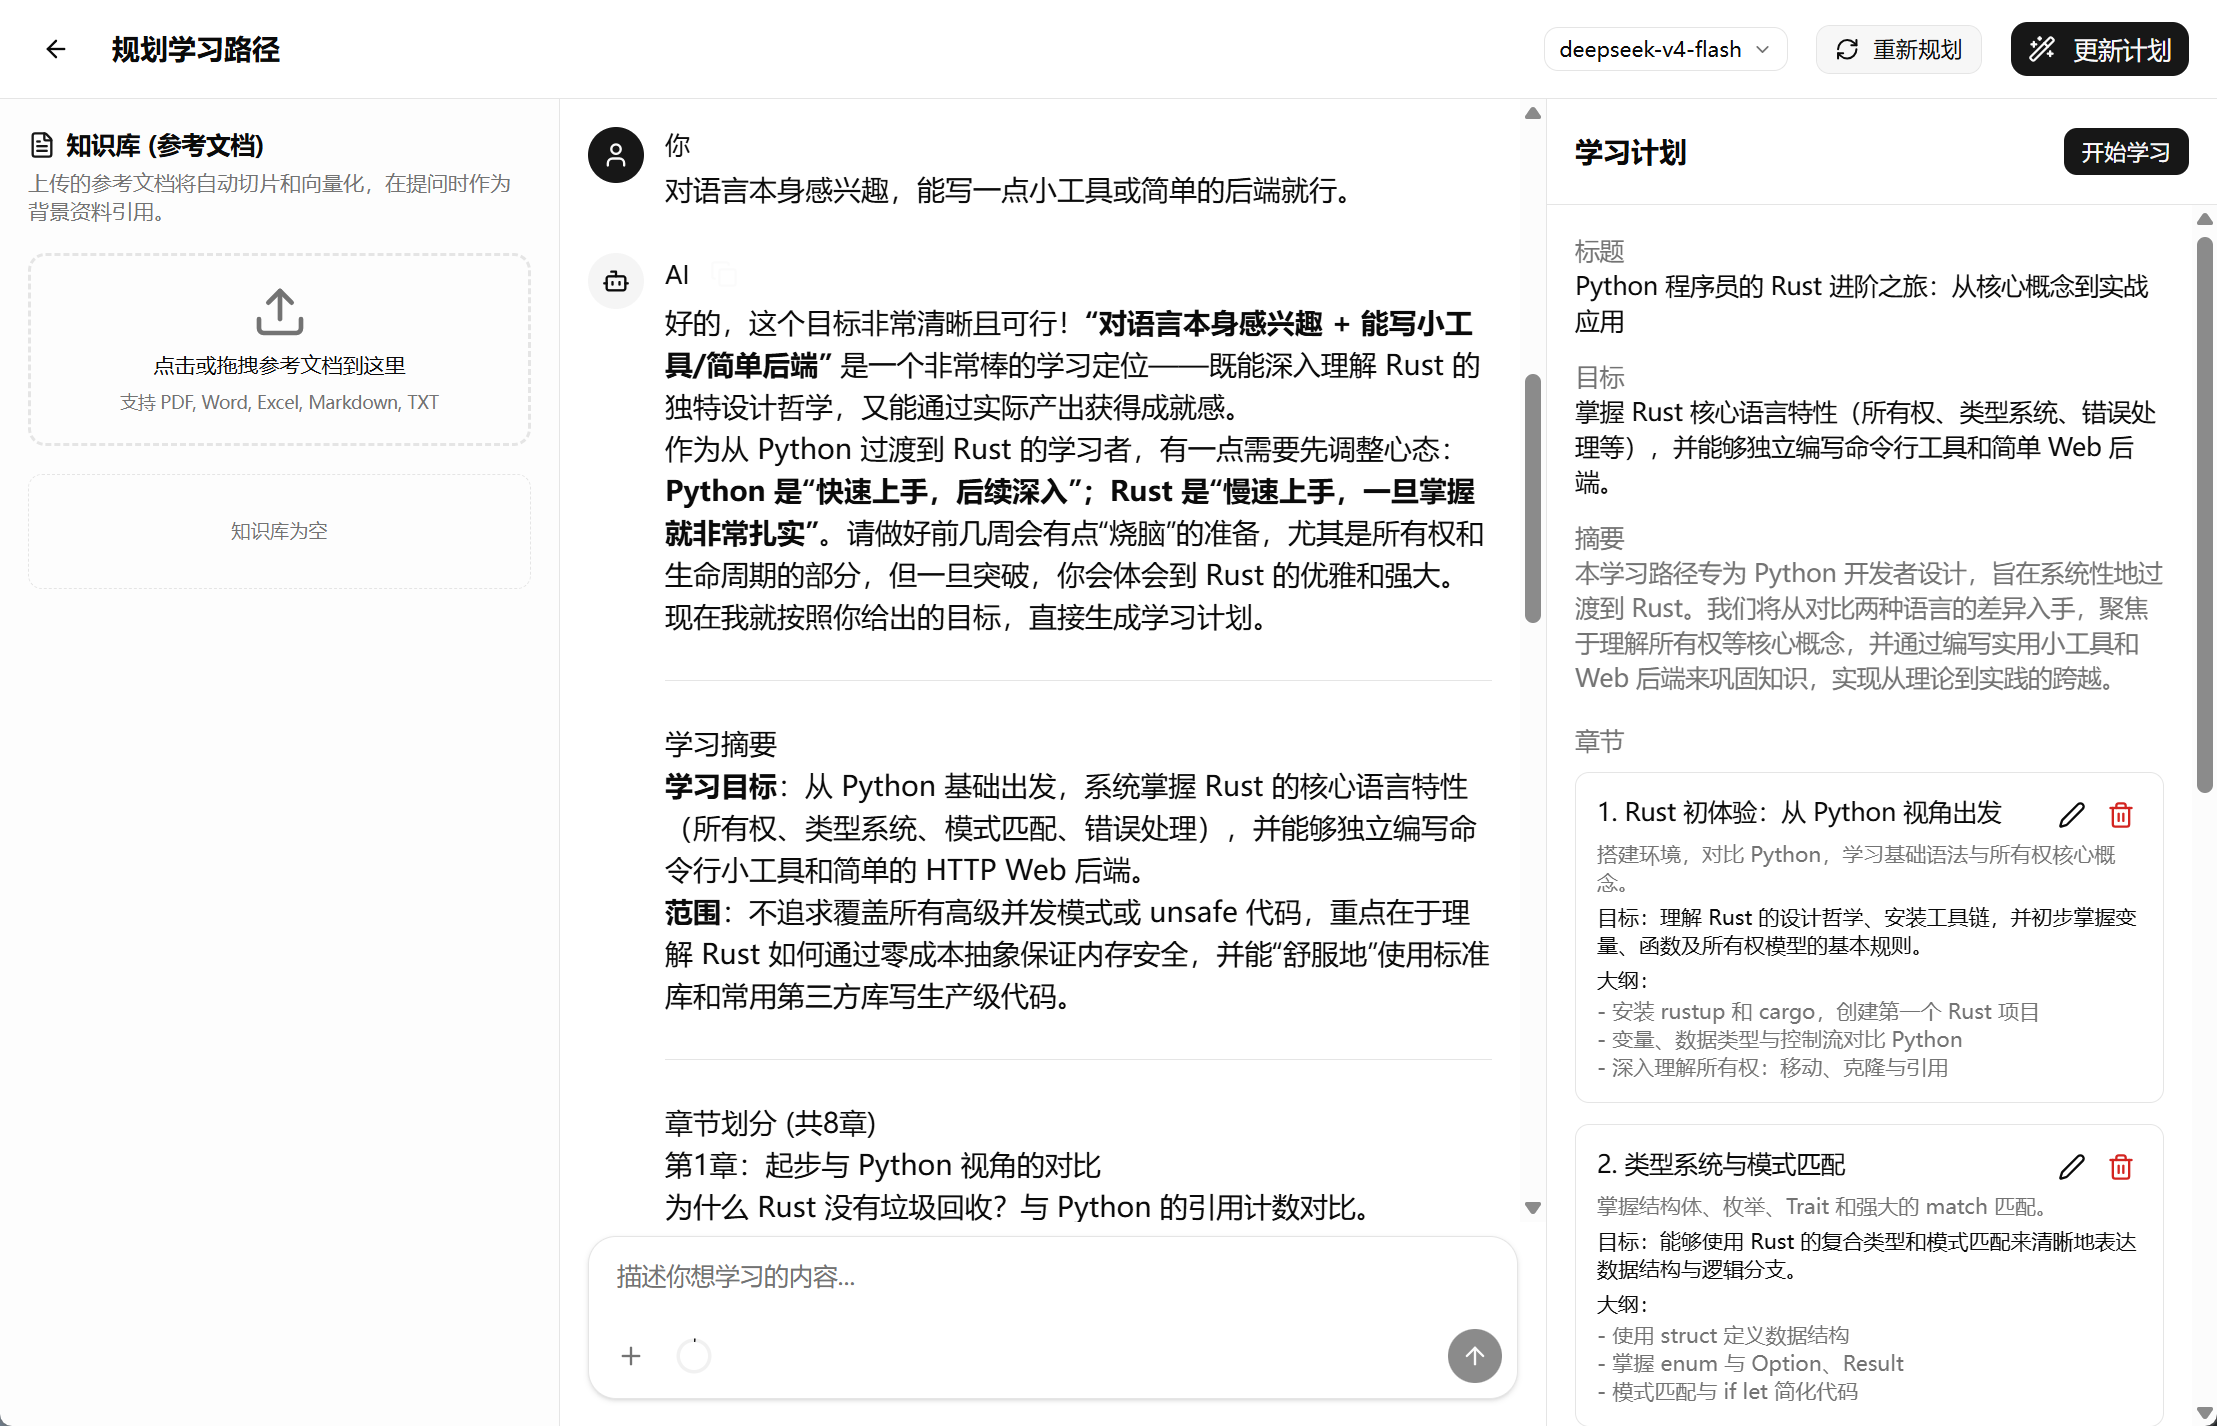Click the 学习计划 panel heading
Screen dimensions: 2217x1426
click(1630, 152)
